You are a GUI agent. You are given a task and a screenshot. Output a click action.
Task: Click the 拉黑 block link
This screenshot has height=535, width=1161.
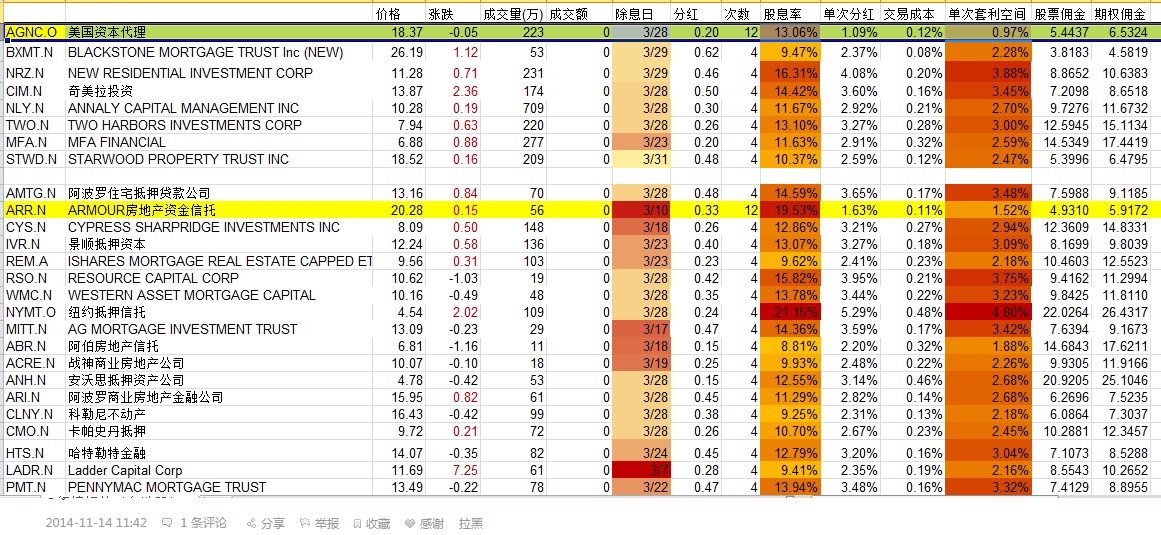471,523
